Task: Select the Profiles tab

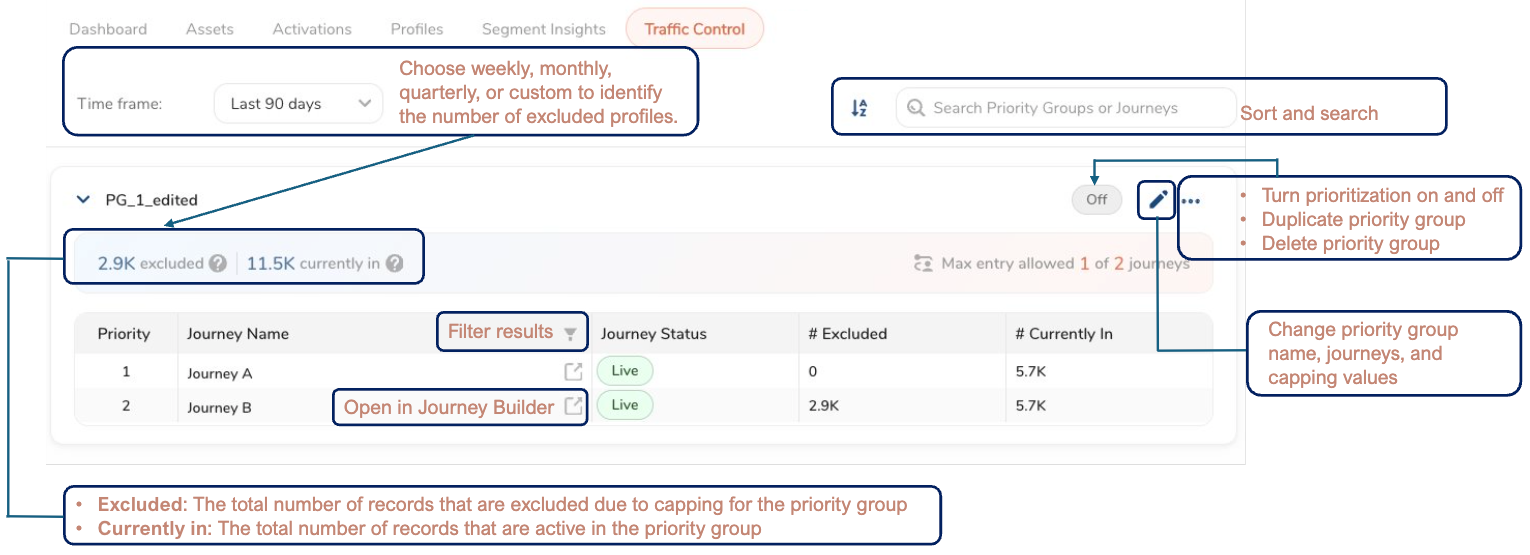Action: click(417, 29)
